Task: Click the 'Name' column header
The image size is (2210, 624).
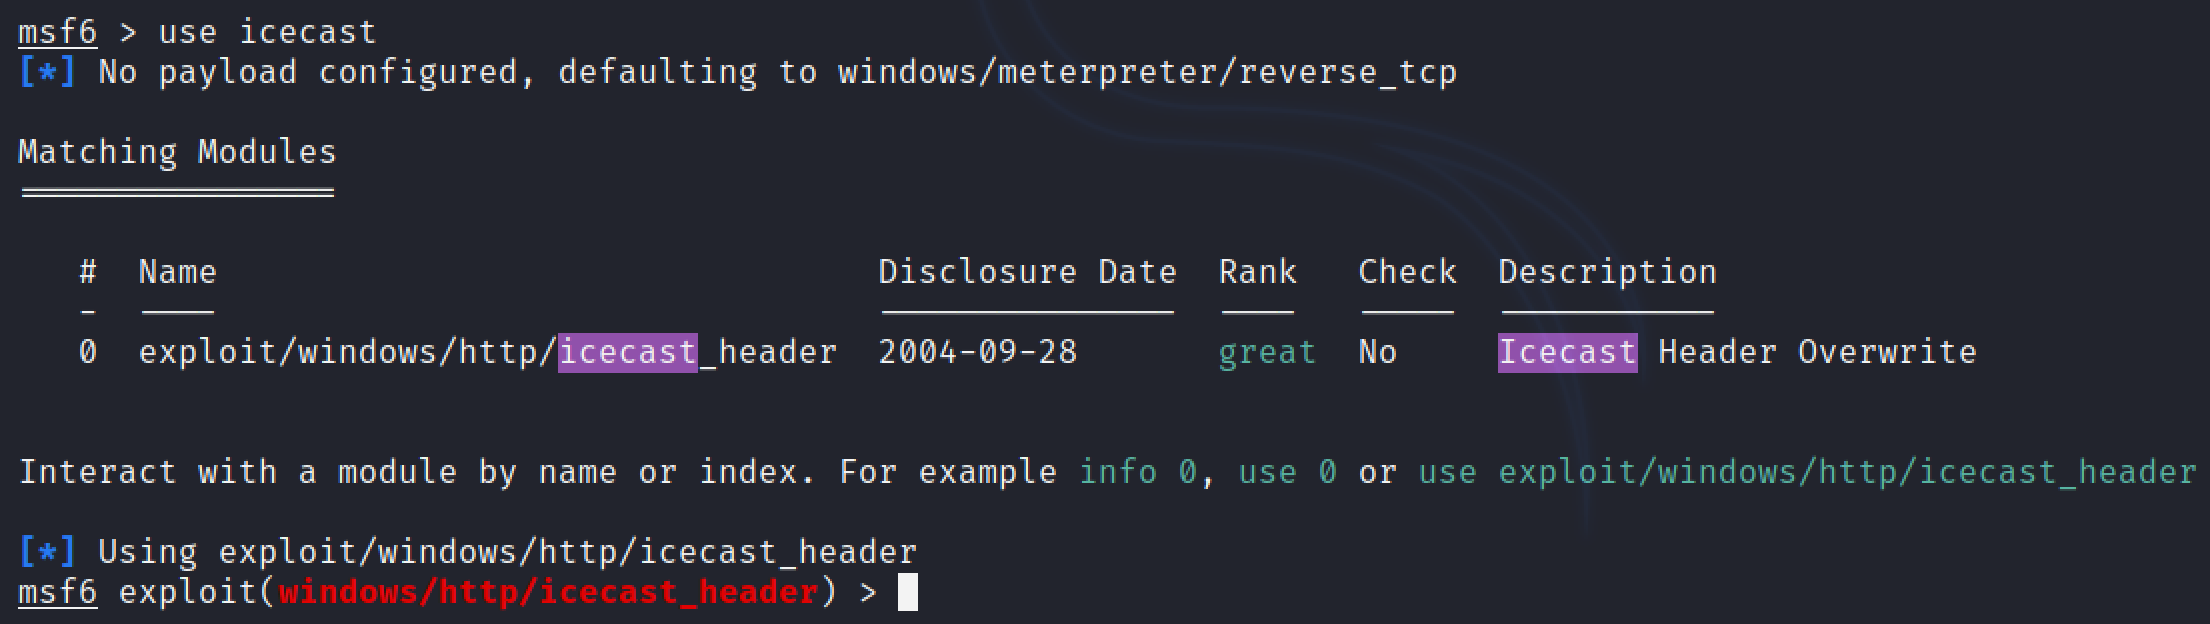Action: 177,272
